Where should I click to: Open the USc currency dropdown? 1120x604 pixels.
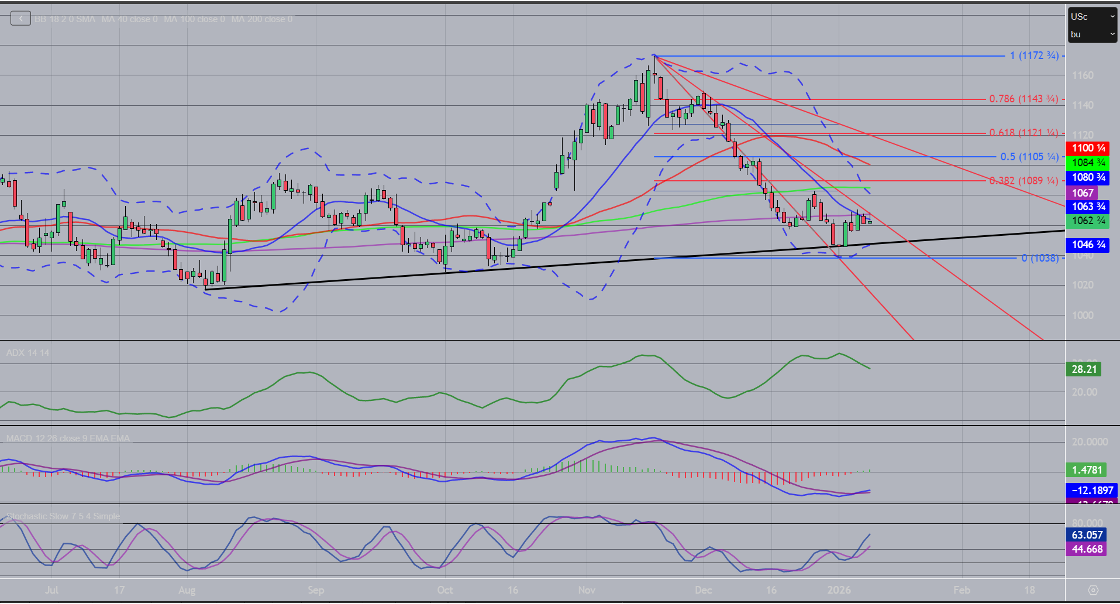(1091, 16)
